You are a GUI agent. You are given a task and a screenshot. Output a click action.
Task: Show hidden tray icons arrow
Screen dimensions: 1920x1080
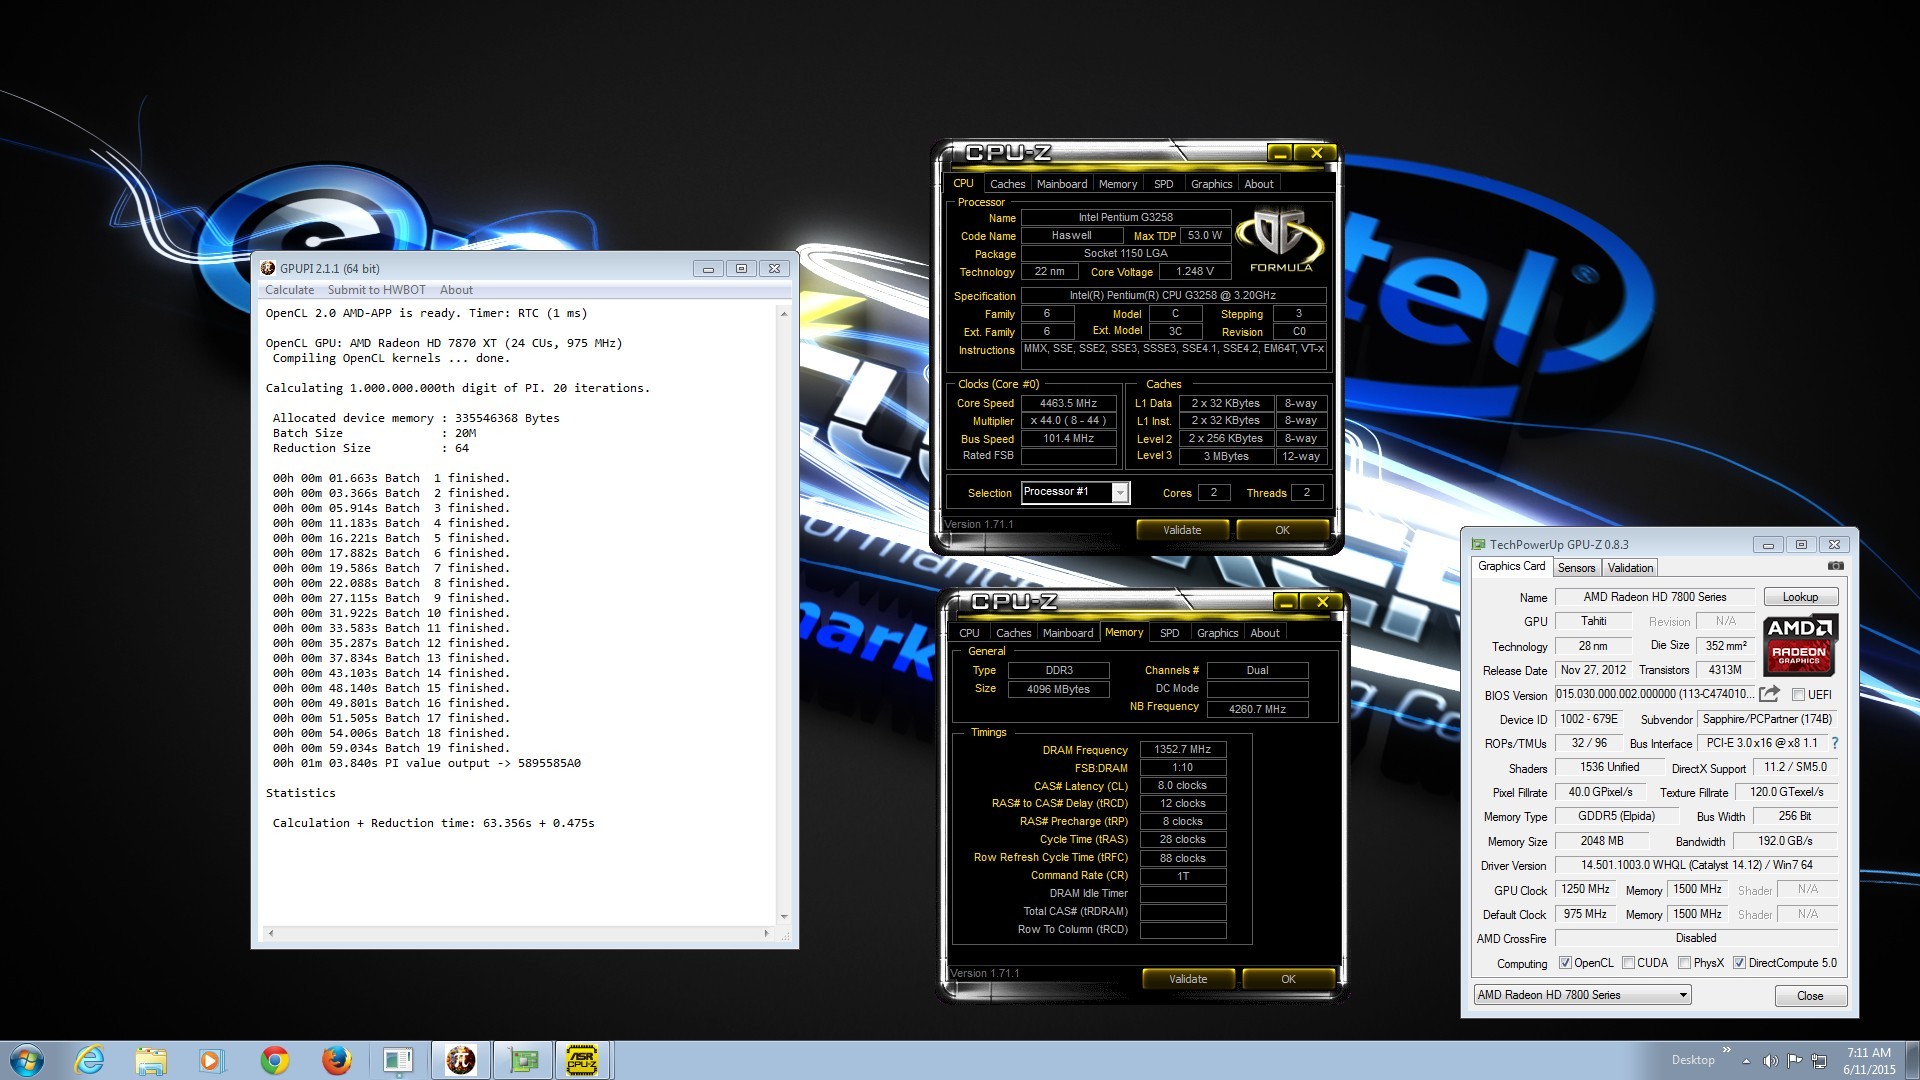(1746, 1061)
